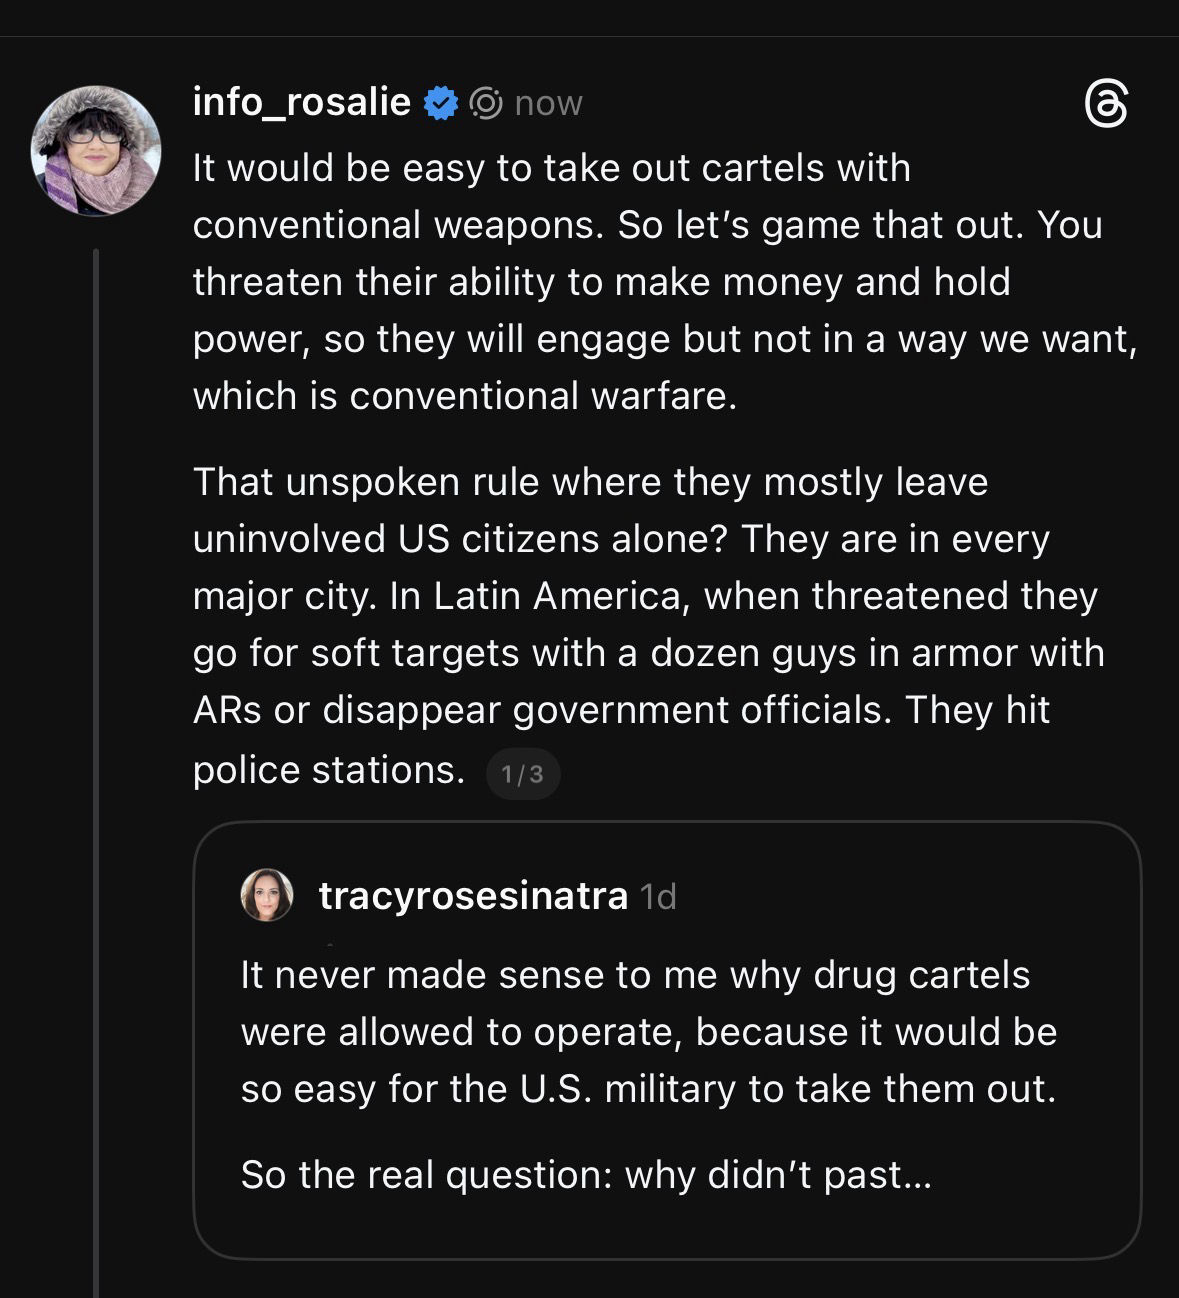Click the words 'Latin America' in the post

[x=558, y=596]
